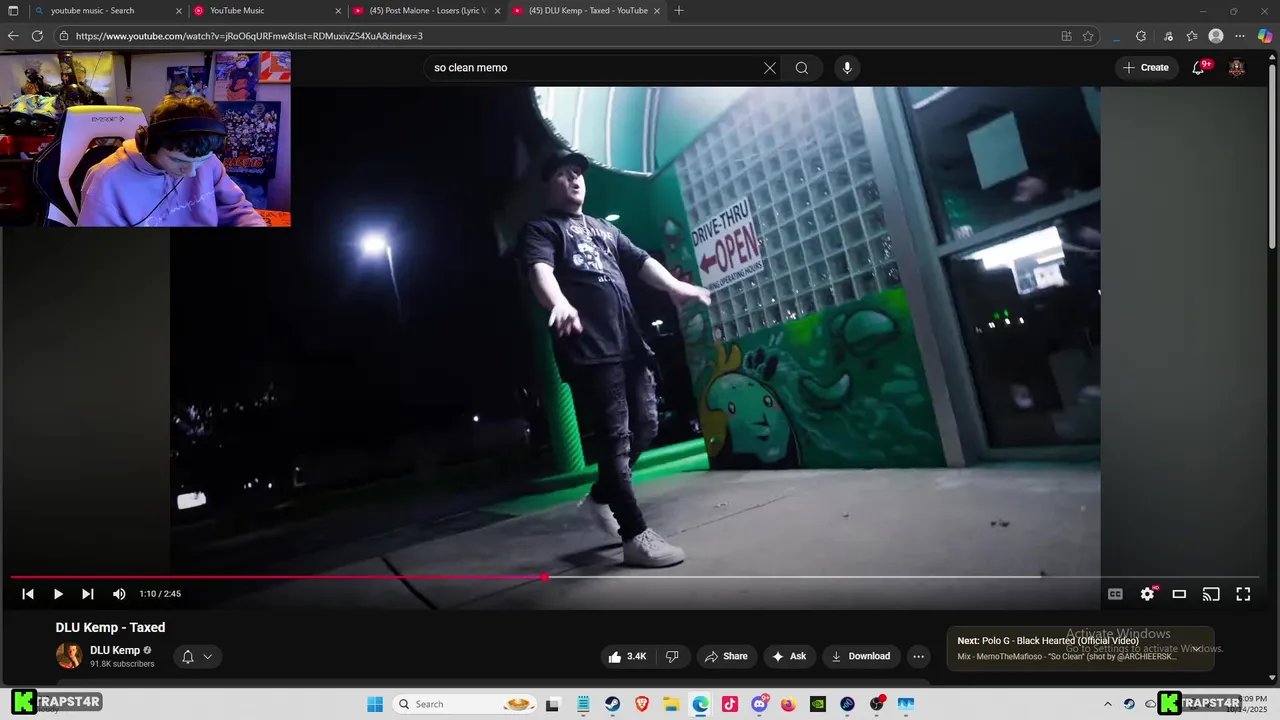
Task: Expand subscription notification bell dropdown
Action: coord(197,657)
